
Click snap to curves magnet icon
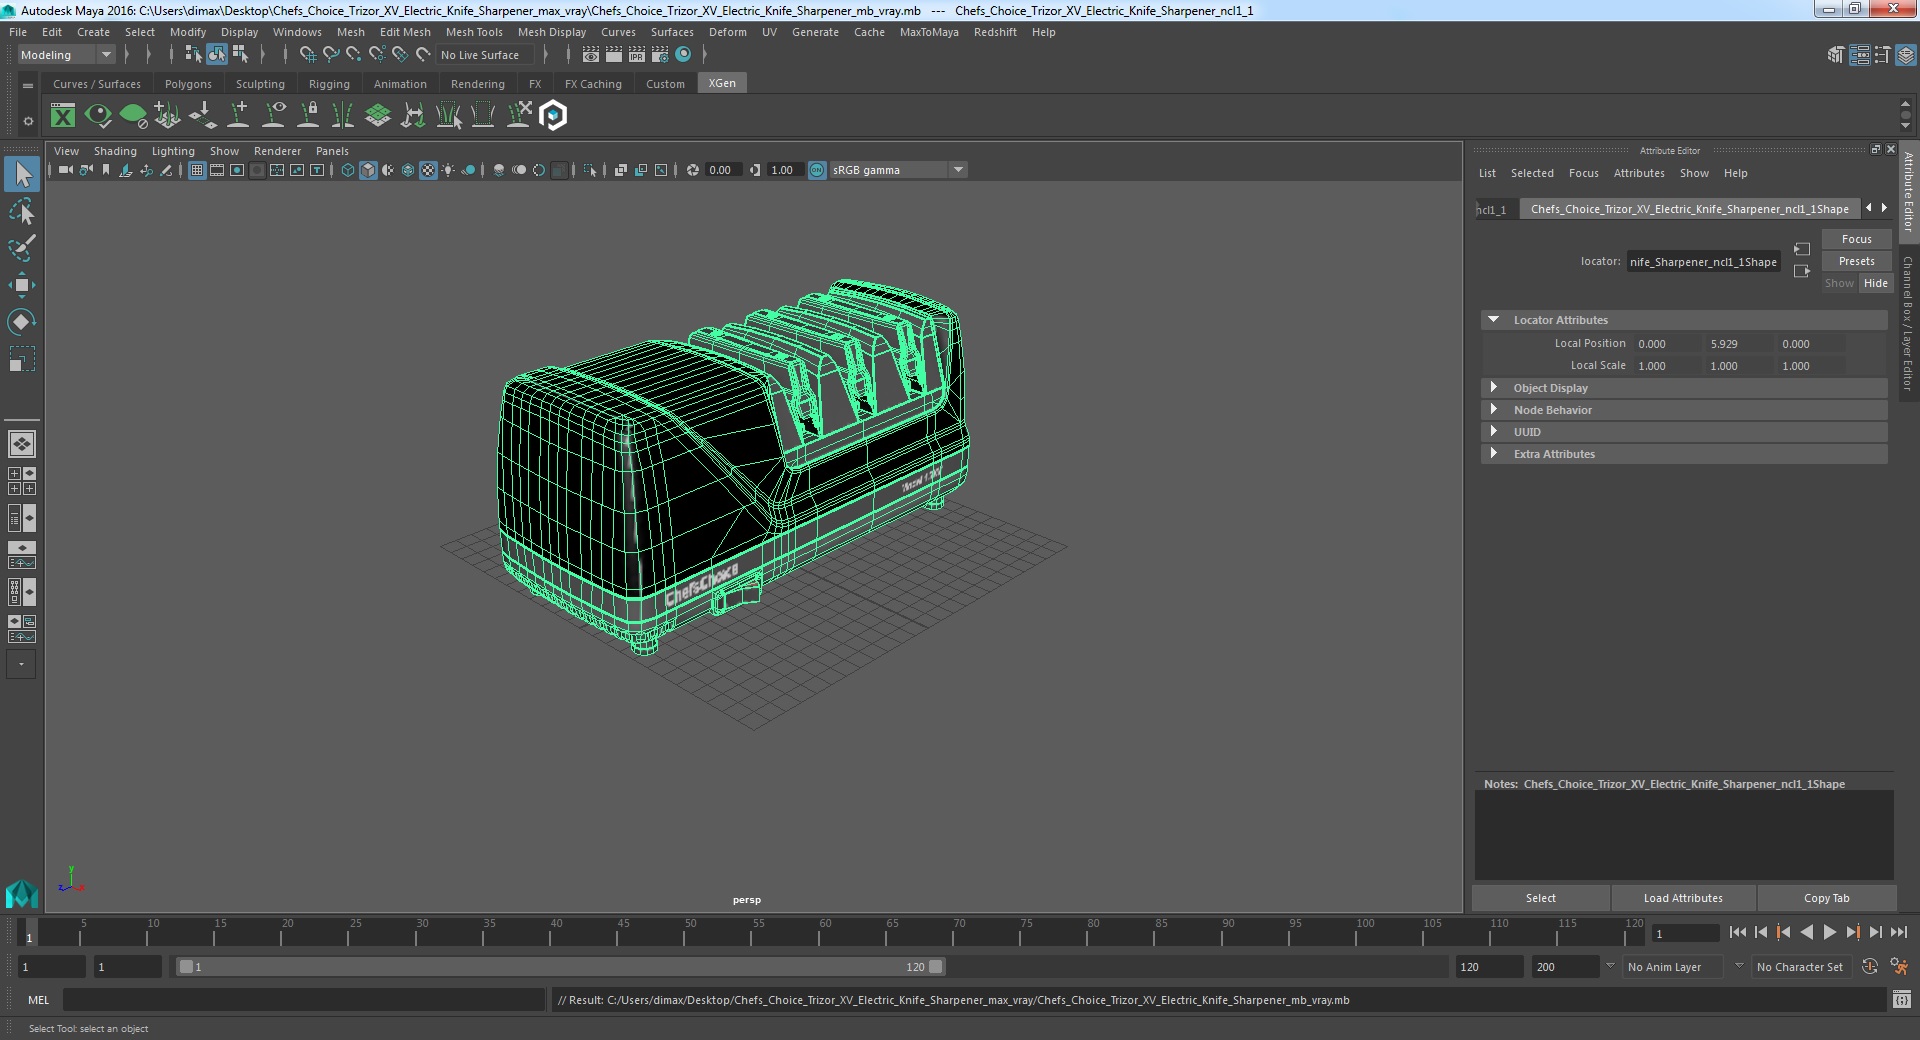[330, 55]
